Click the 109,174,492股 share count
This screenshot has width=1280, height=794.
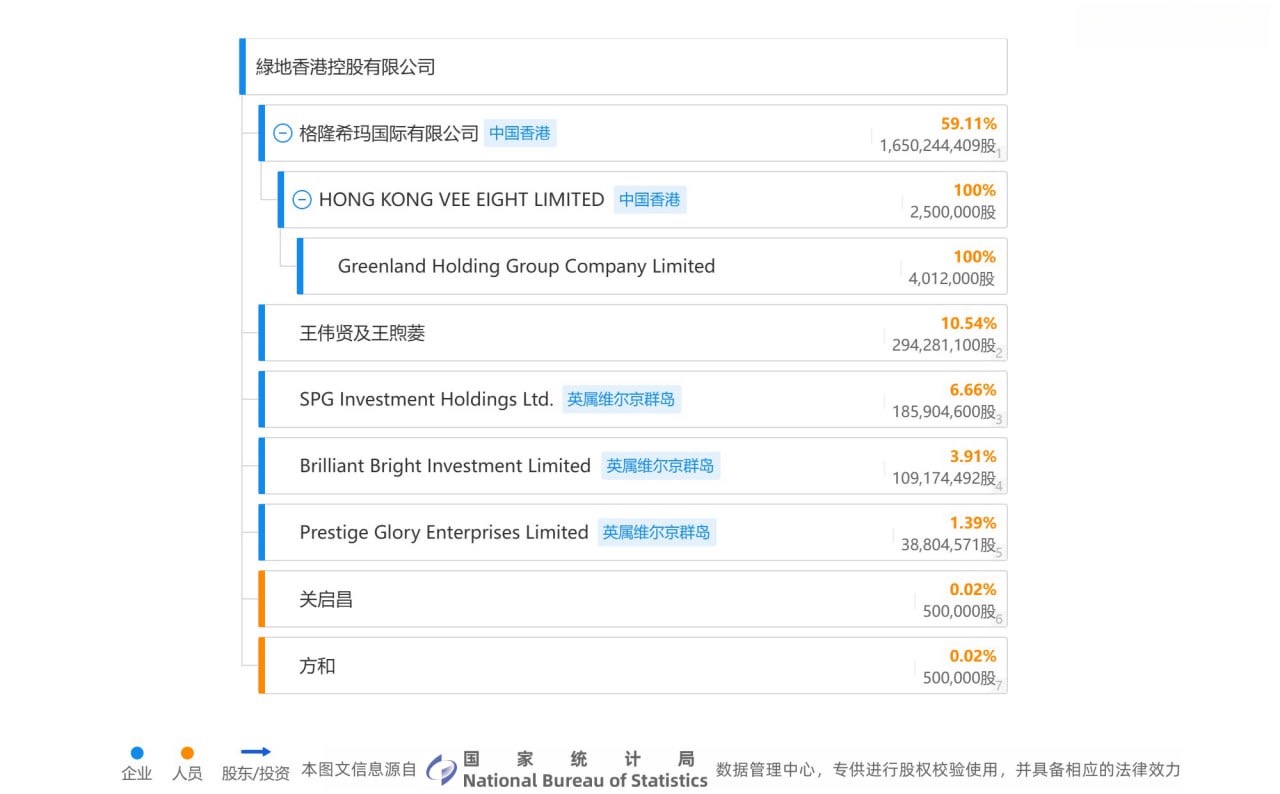[944, 479]
